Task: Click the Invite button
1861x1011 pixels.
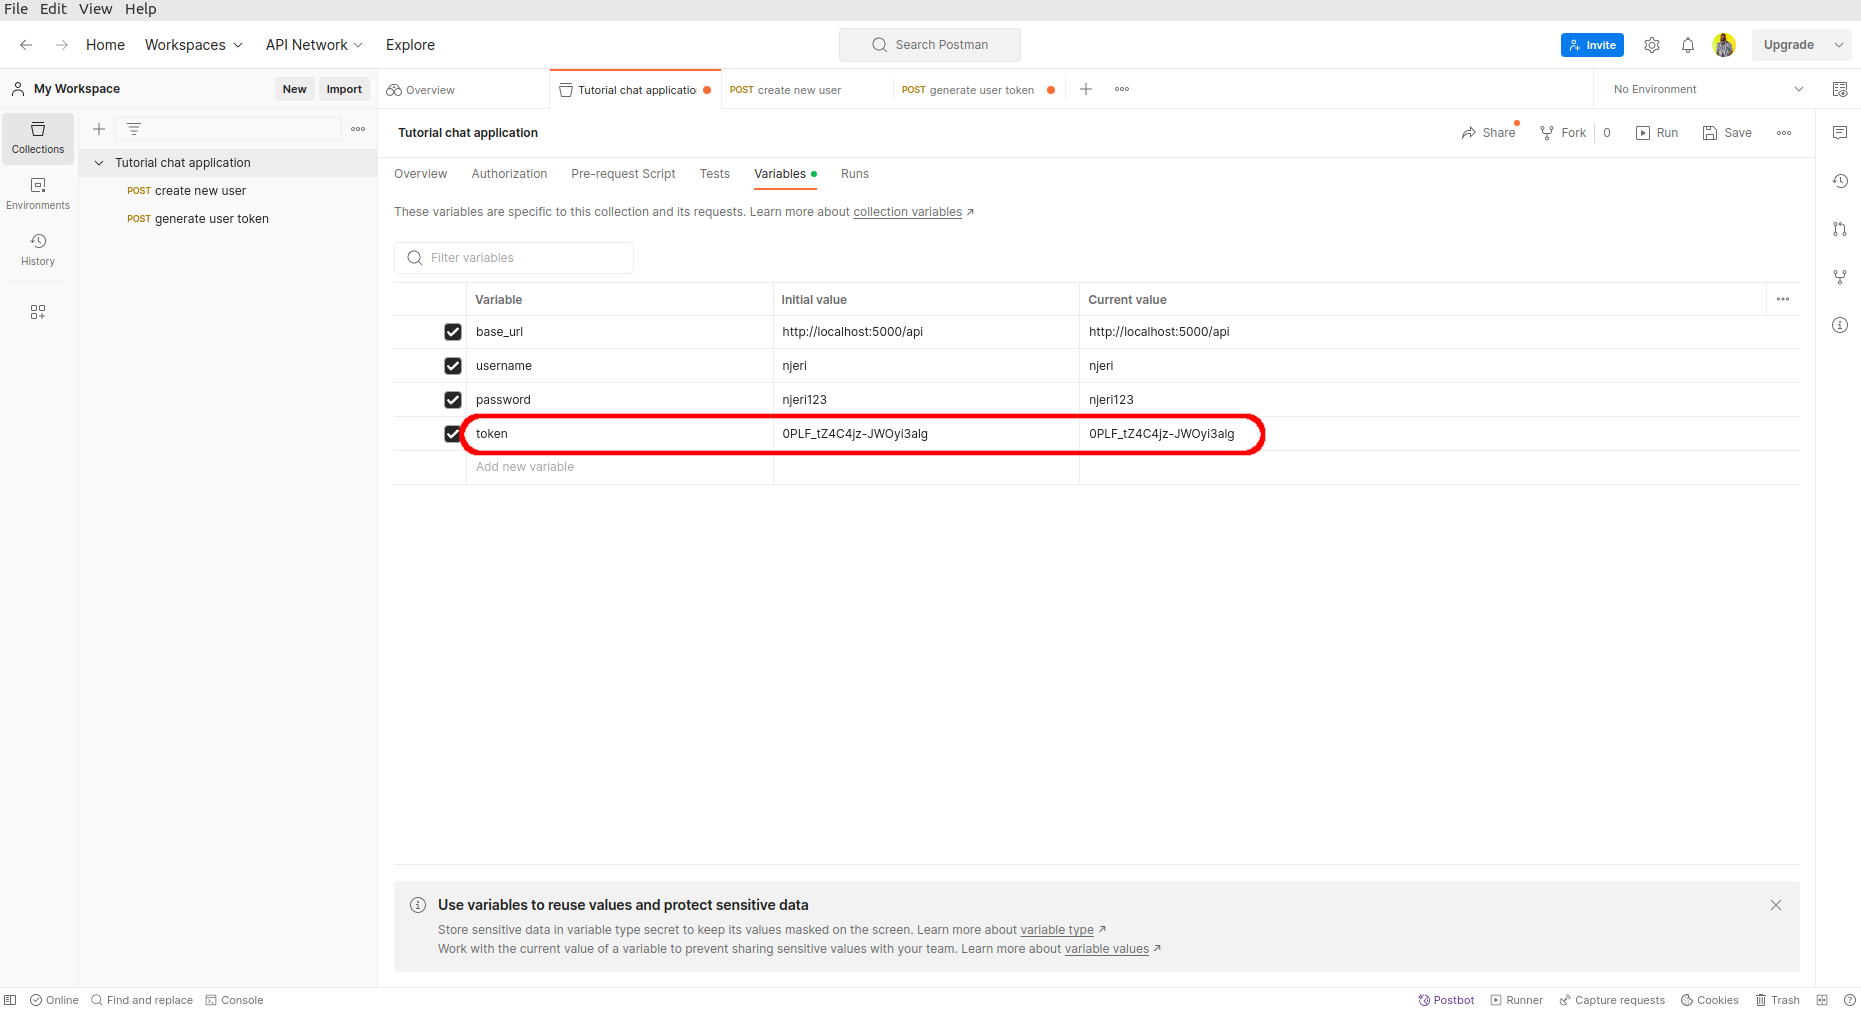Action: point(1592,45)
